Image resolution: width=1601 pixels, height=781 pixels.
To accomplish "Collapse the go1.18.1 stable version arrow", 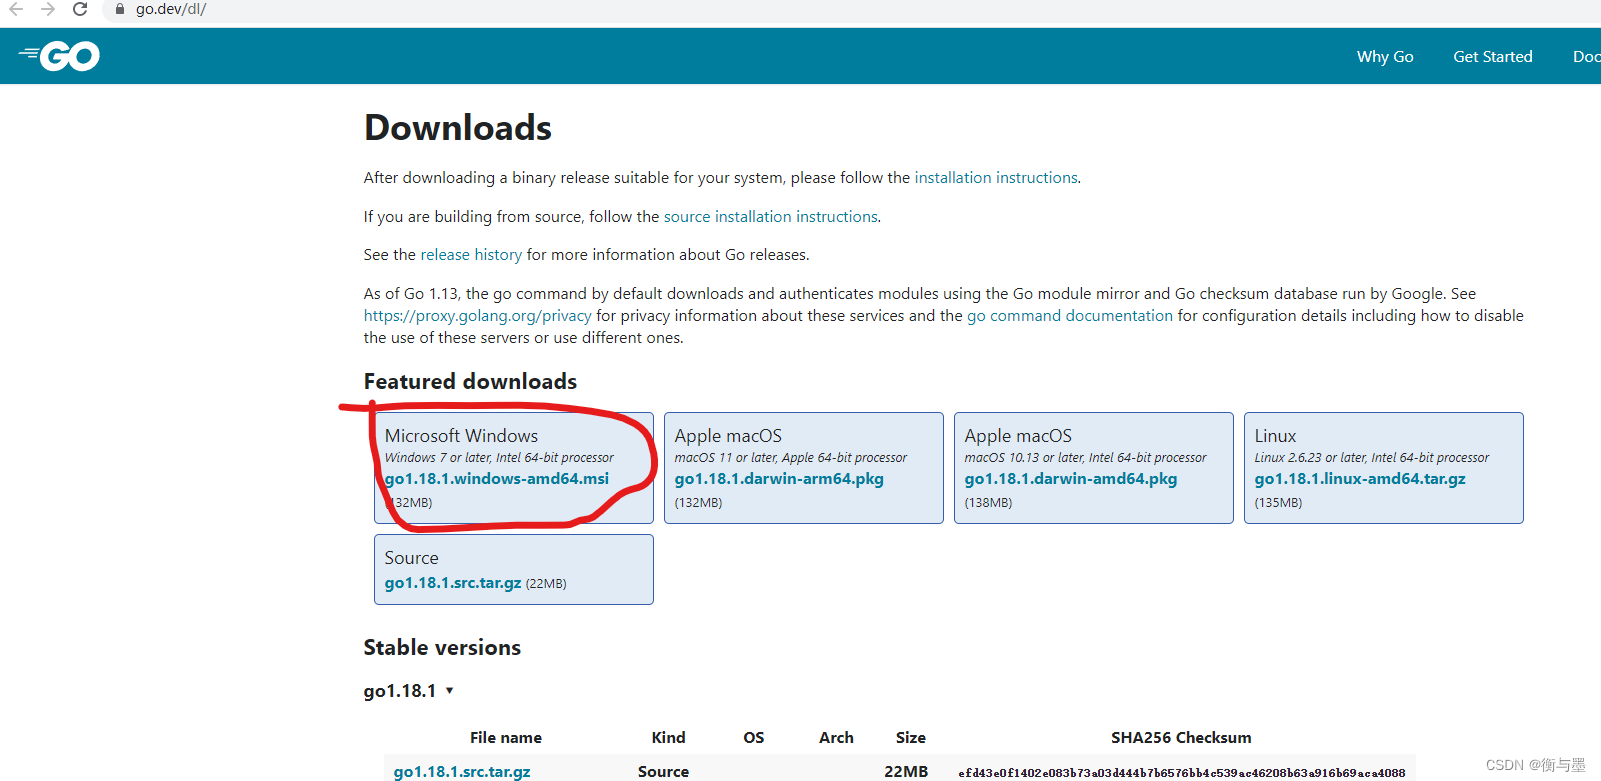I will 450,691.
